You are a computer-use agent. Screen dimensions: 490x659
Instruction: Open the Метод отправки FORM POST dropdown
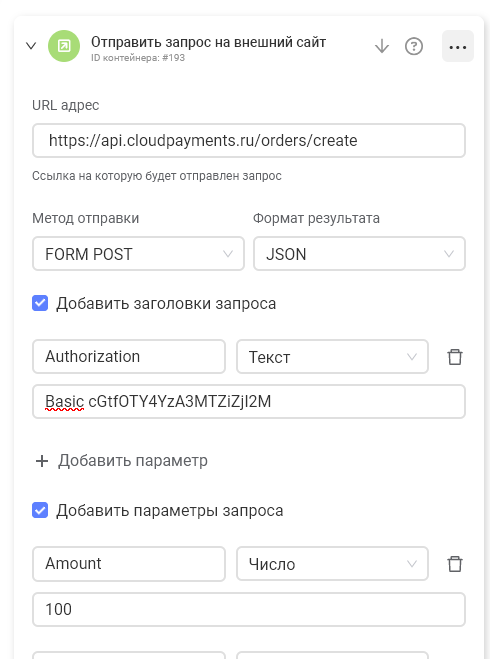138,253
